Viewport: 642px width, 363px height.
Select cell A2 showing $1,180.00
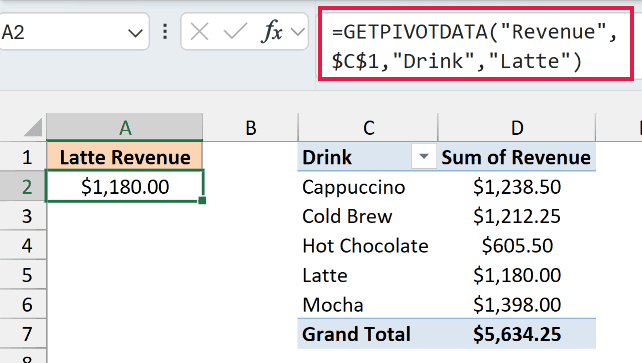tap(125, 186)
